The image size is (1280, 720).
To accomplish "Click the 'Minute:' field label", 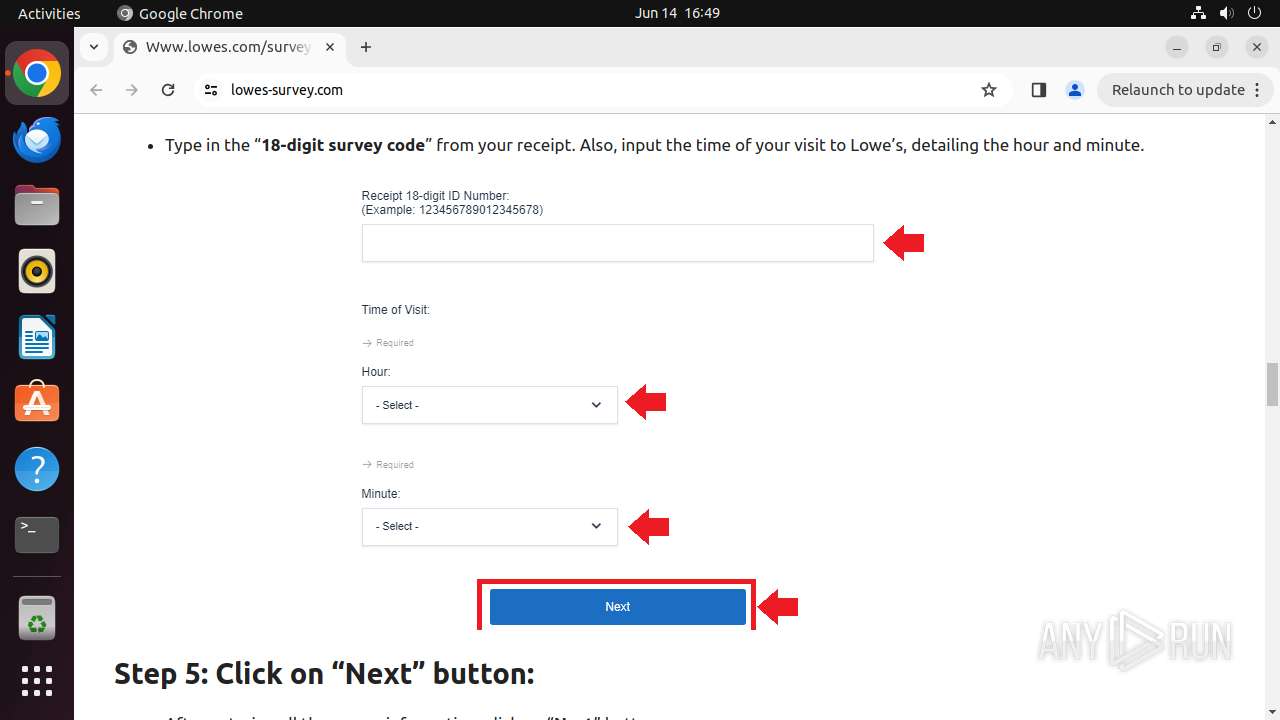I will point(380,494).
